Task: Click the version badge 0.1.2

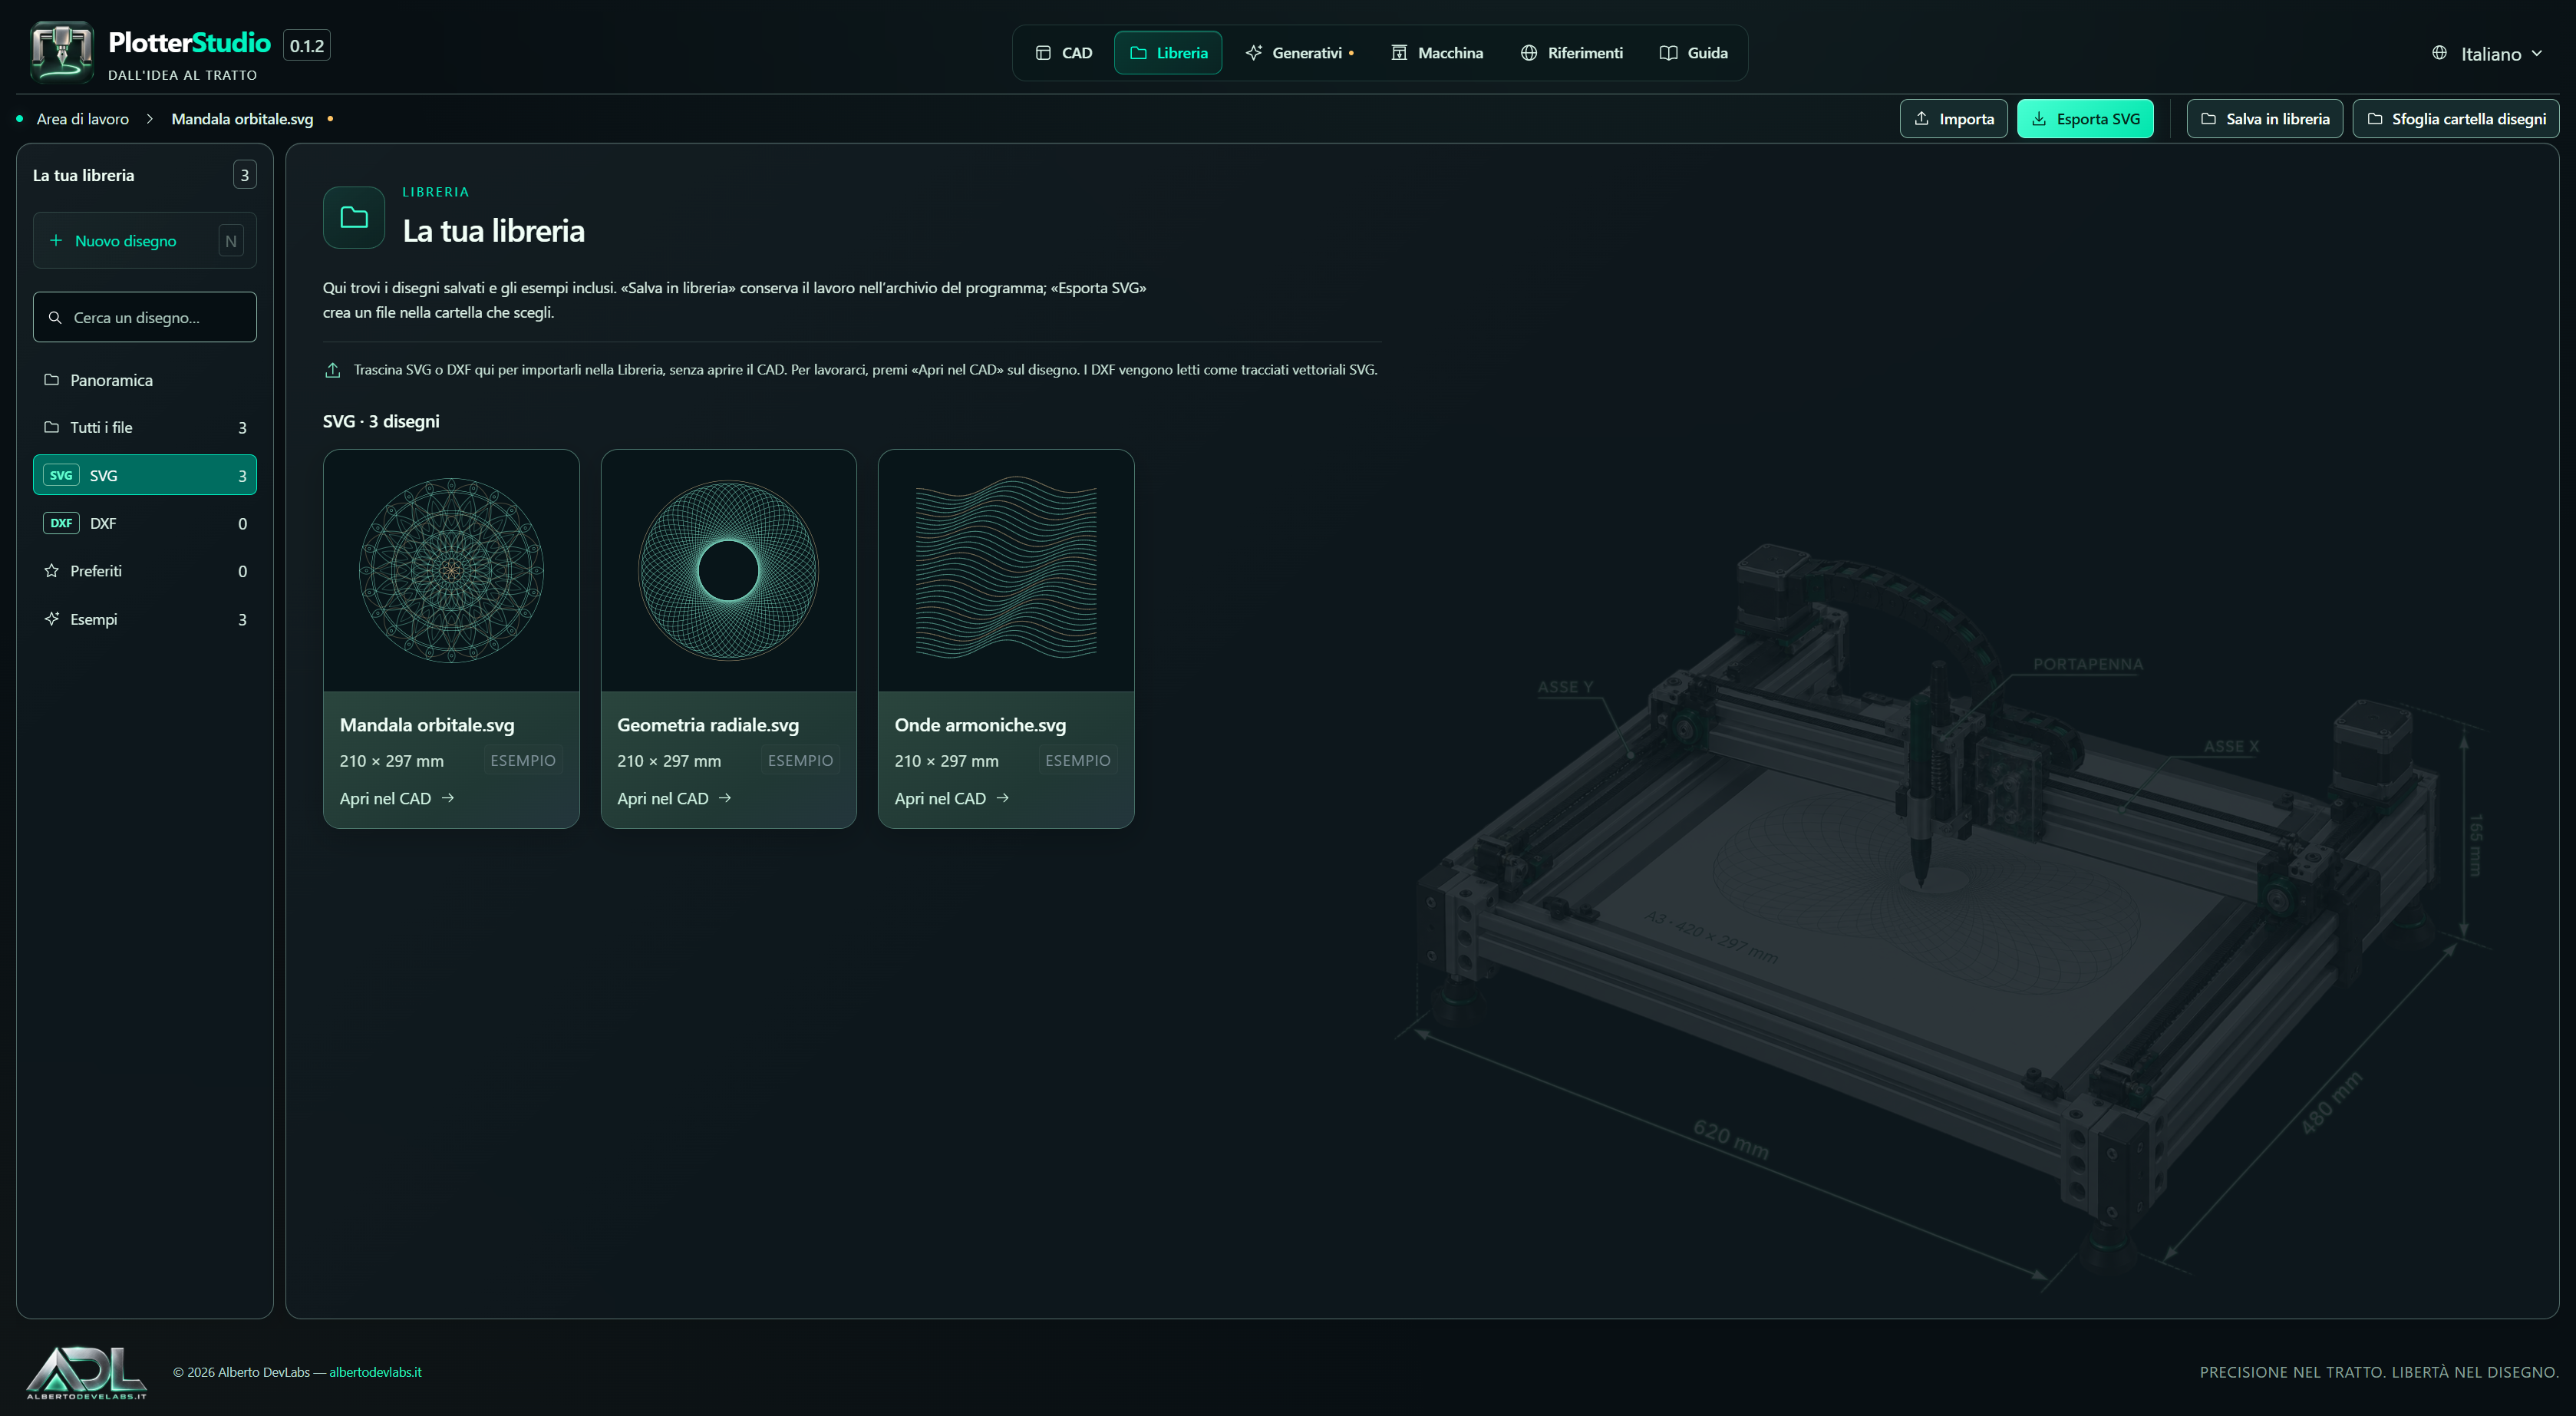Action: pyautogui.click(x=307, y=45)
